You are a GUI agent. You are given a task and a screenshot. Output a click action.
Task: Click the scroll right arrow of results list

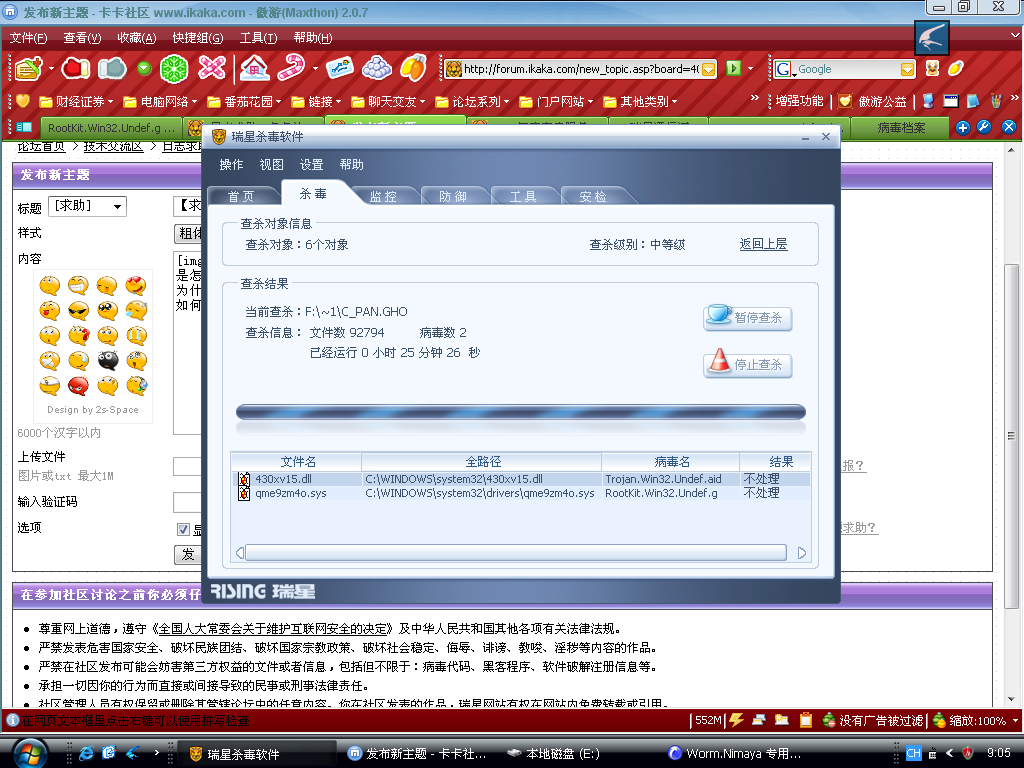pos(802,553)
